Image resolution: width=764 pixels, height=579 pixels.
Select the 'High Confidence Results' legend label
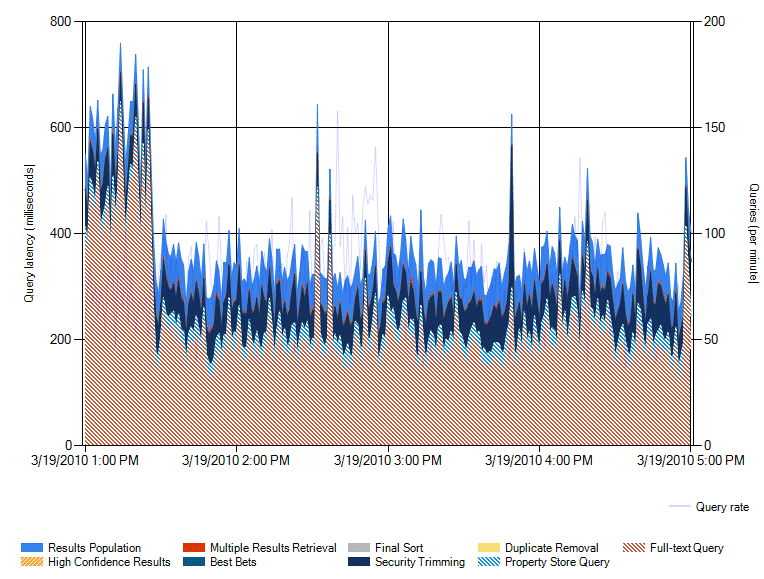(x=109, y=562)
